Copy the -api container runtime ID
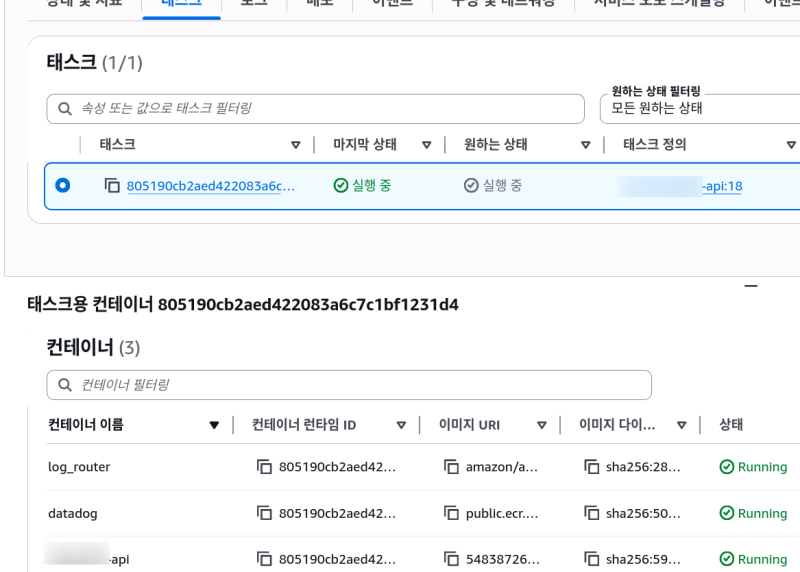 [x=264, y=559]
